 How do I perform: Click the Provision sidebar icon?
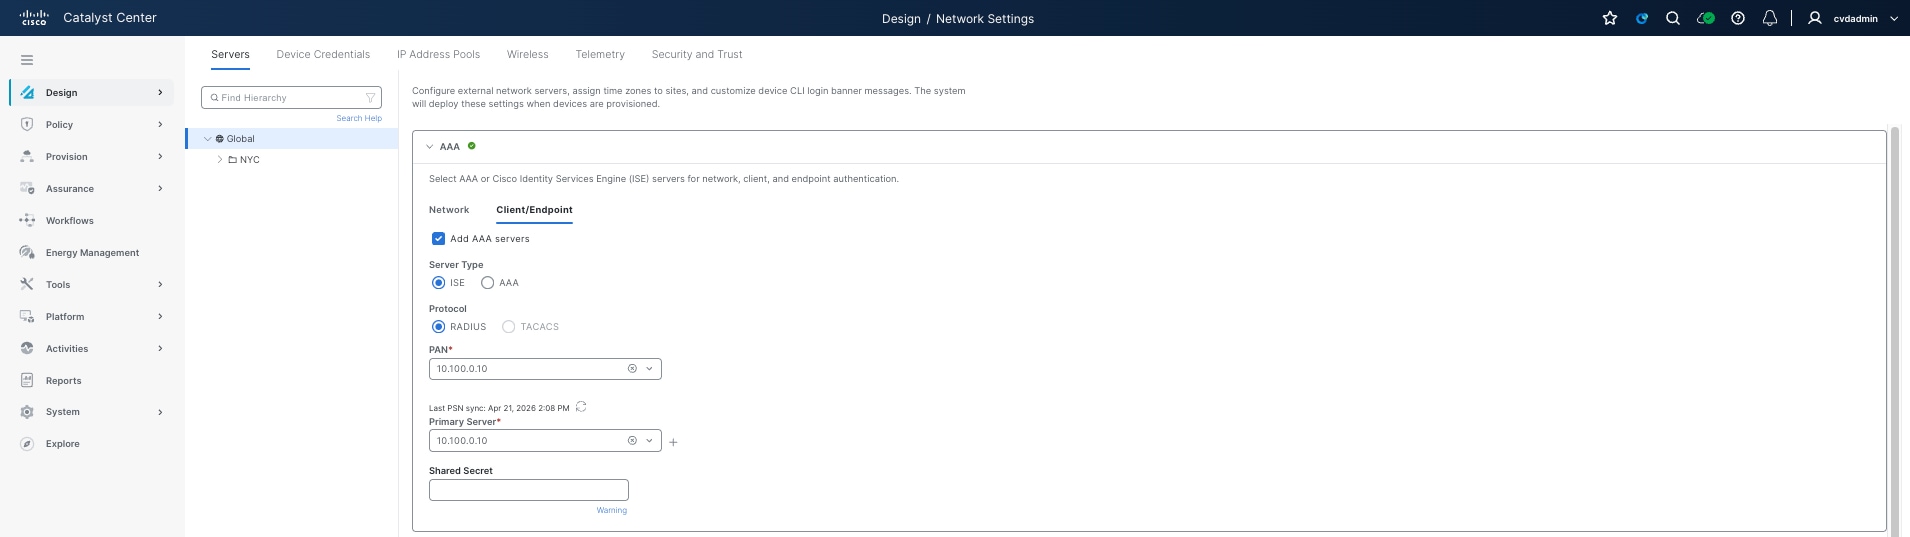tap(27, 156)
